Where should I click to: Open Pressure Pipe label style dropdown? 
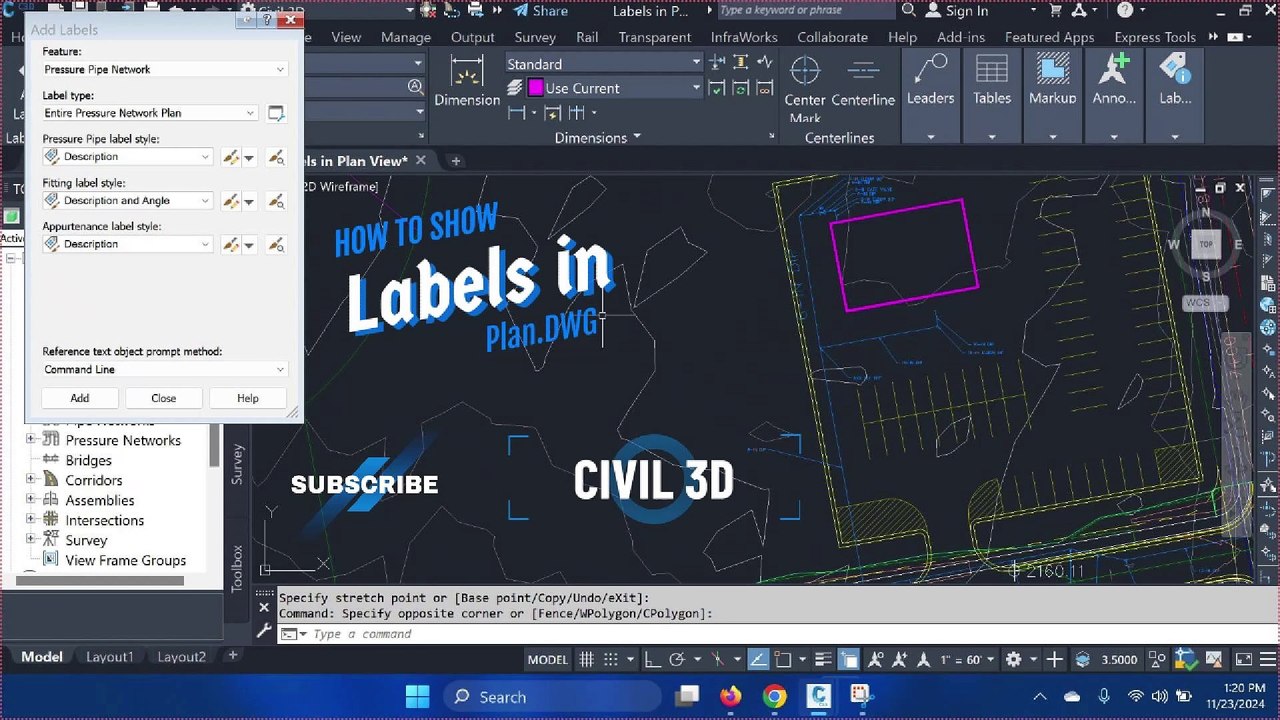point(128,157)
